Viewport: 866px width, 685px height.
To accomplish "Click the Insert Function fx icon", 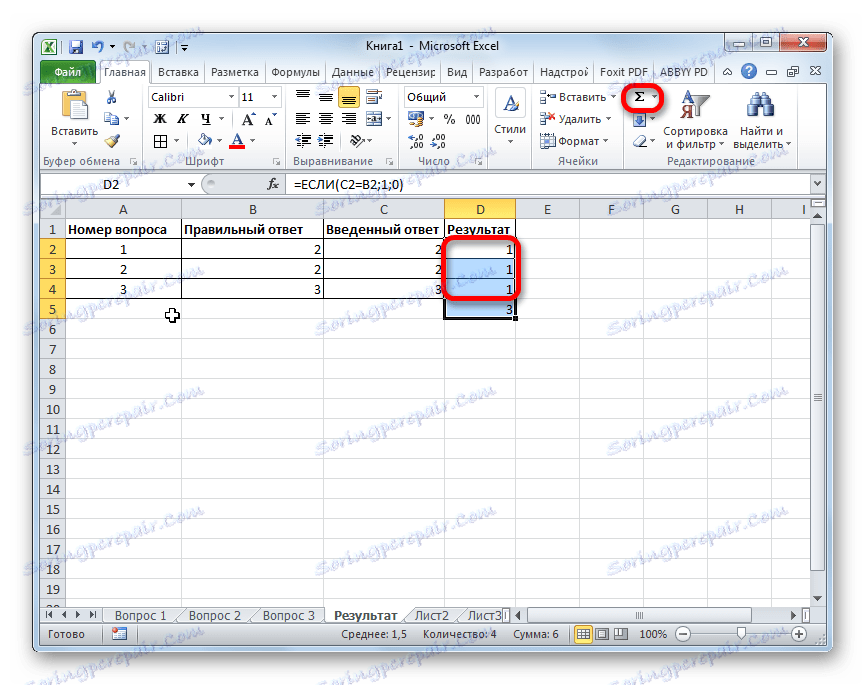I will [x=273, y=184].
